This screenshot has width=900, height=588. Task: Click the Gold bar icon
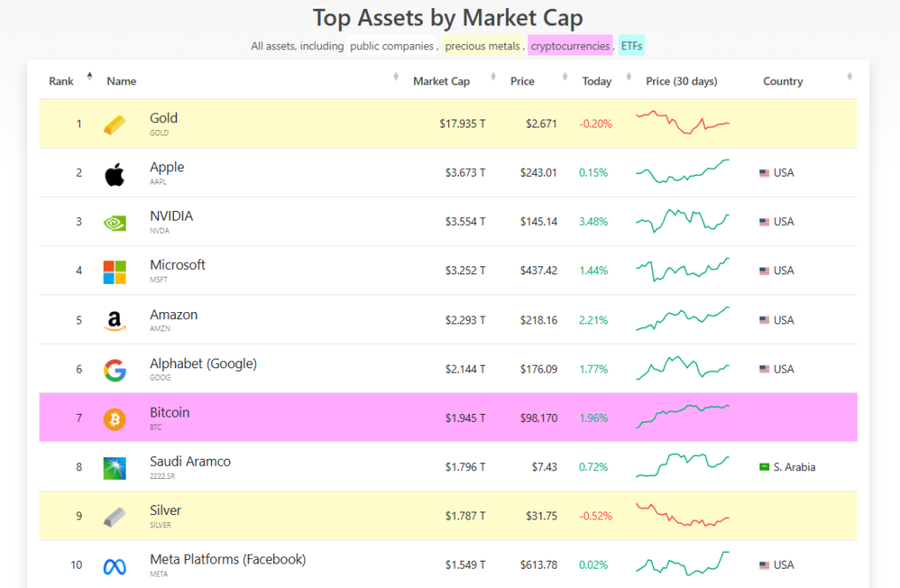114,125
